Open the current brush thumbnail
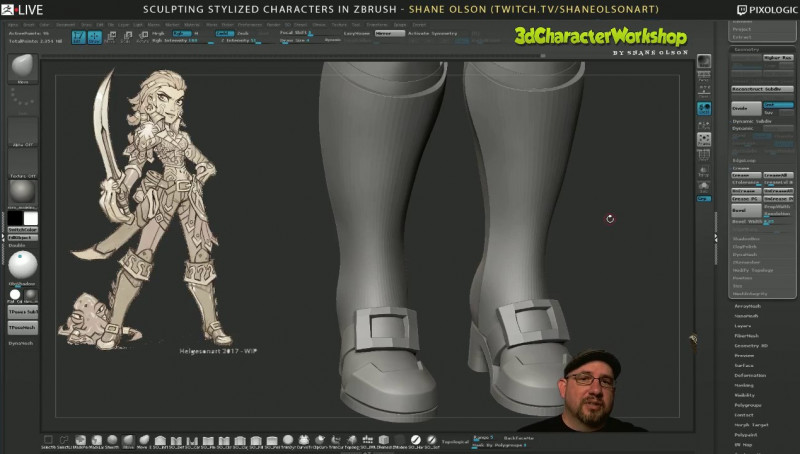Viewport: 800px width, 454px height. pos(23,68)
